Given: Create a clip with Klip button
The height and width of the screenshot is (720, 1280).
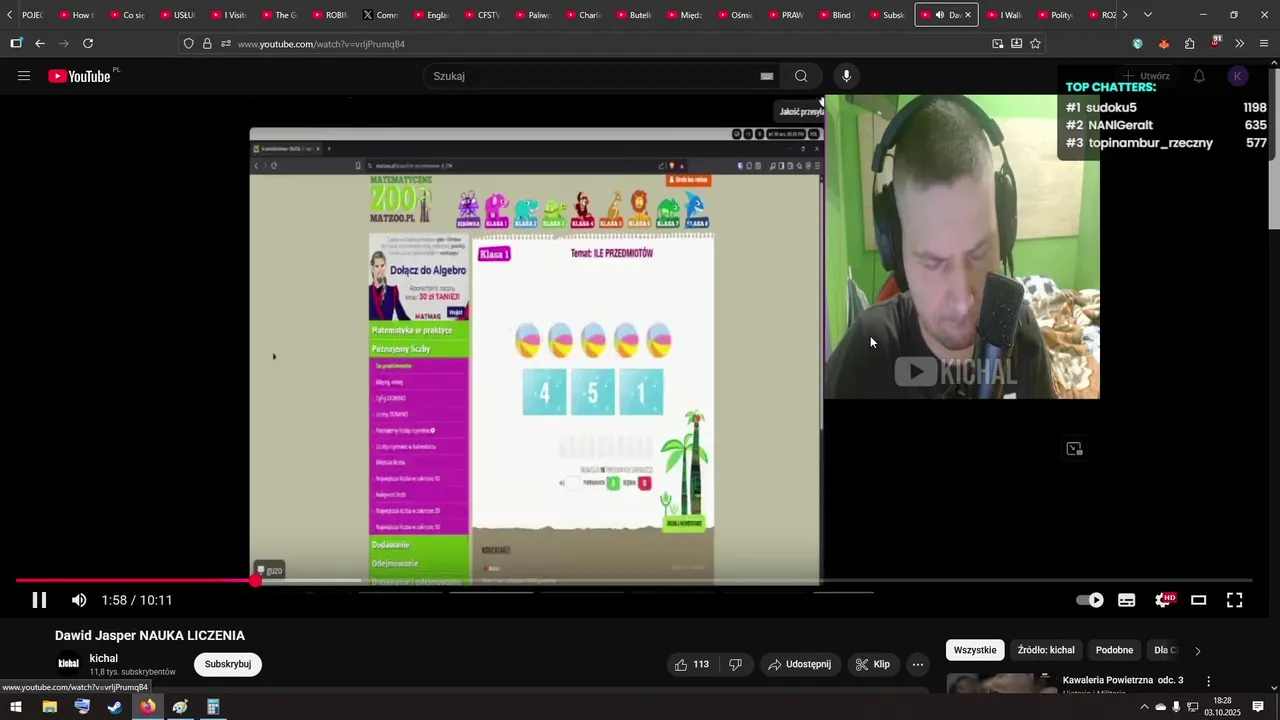Looking at the screenshot, I should 872,664.
